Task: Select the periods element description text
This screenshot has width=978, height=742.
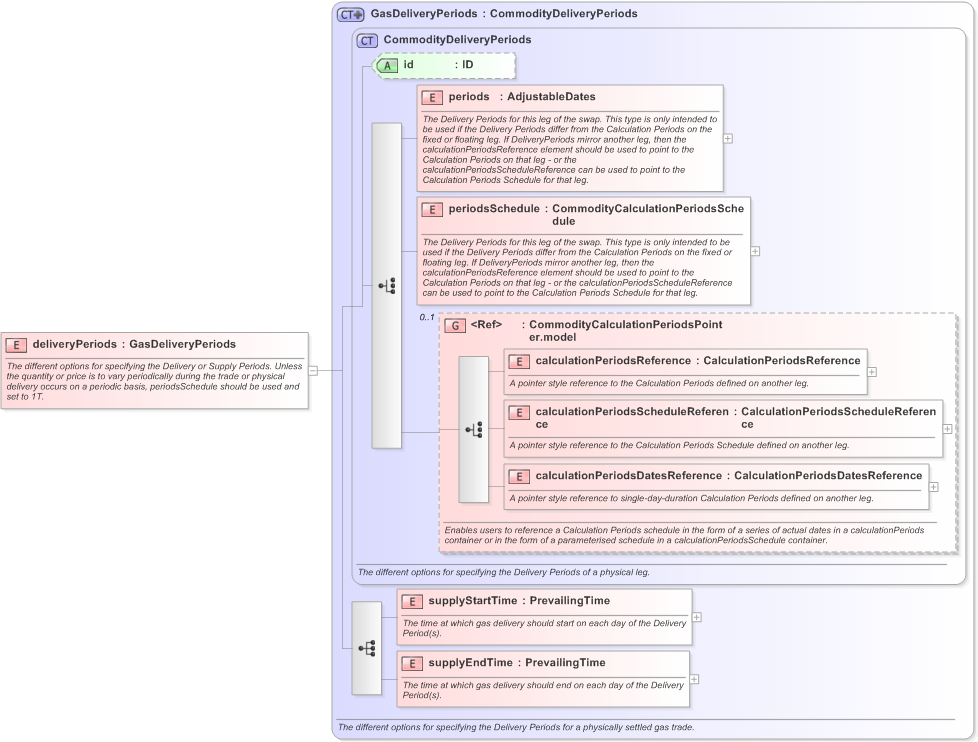Action: pos(569,150)
